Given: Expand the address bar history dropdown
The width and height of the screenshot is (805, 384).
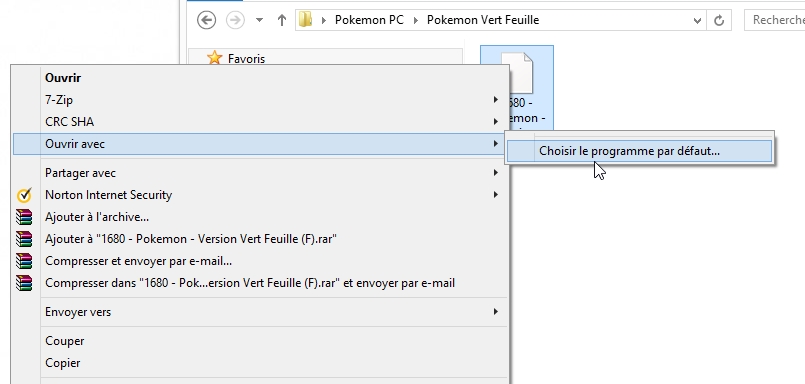Looking at the screenshot, I should click(x=697, y=21).
